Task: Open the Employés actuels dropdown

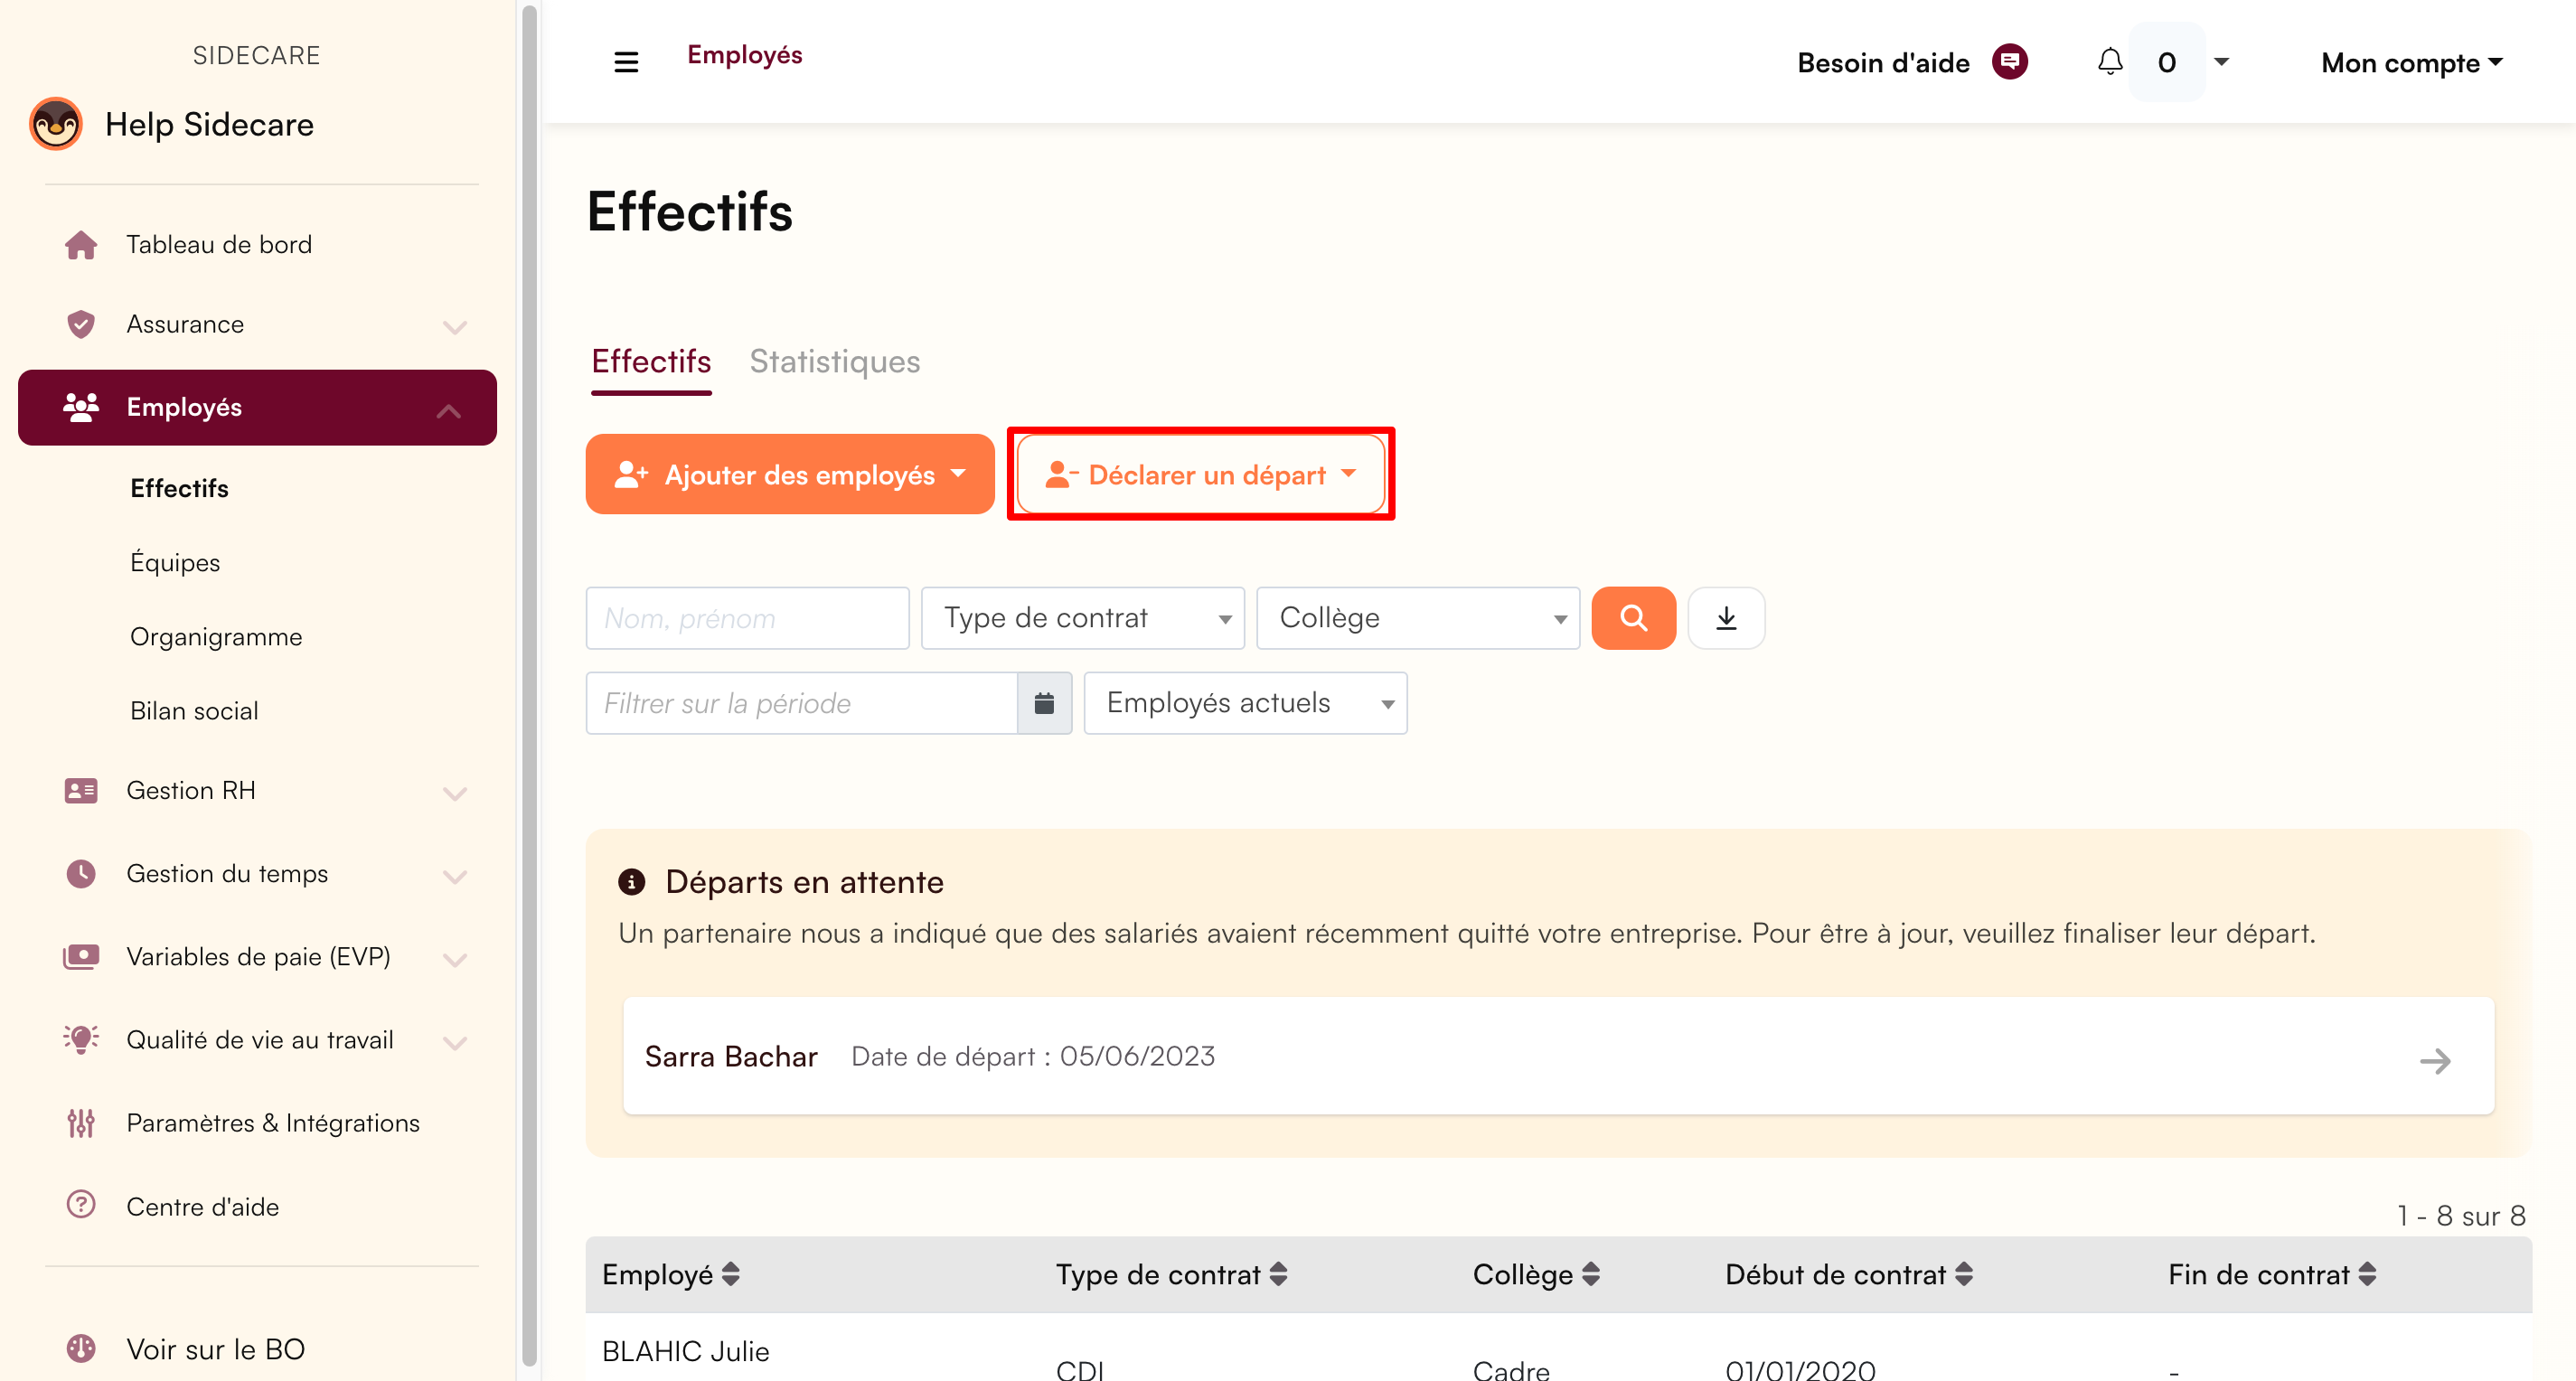Action: [1245, 703]
